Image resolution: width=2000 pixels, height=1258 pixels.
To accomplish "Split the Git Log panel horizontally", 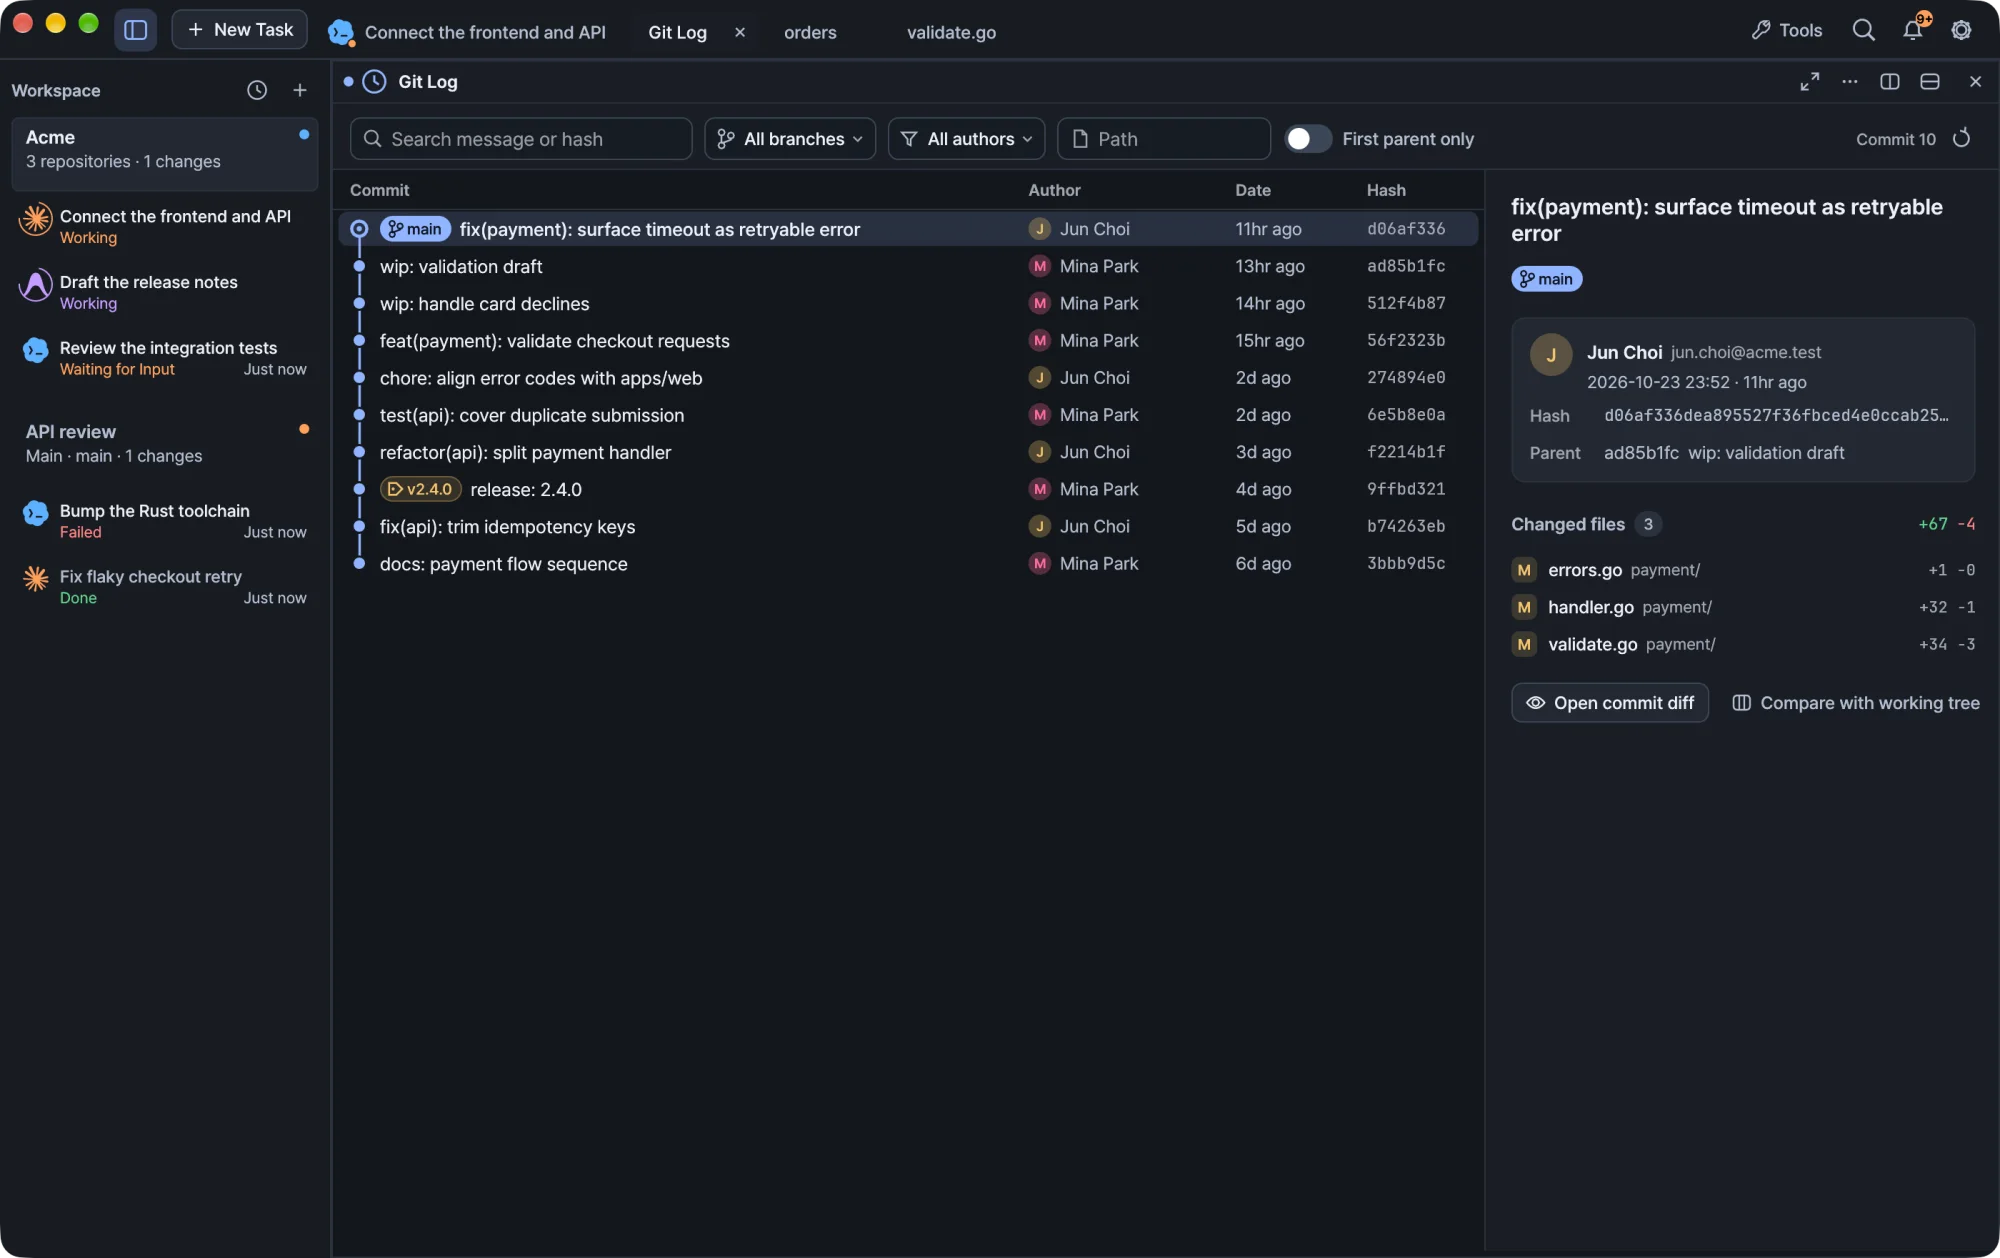I will [1929, 82].
